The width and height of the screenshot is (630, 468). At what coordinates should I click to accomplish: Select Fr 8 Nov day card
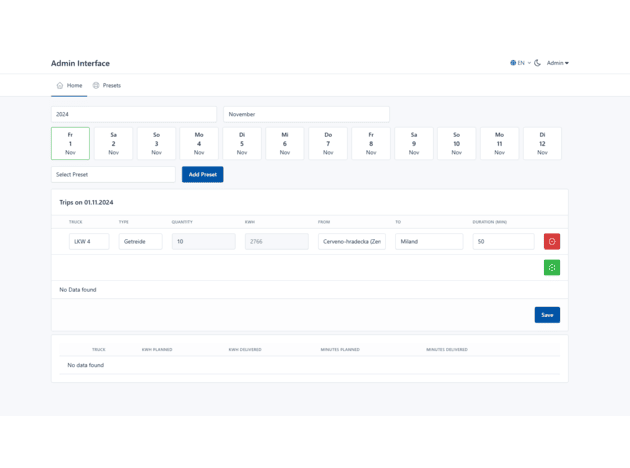tap(371, 143)
